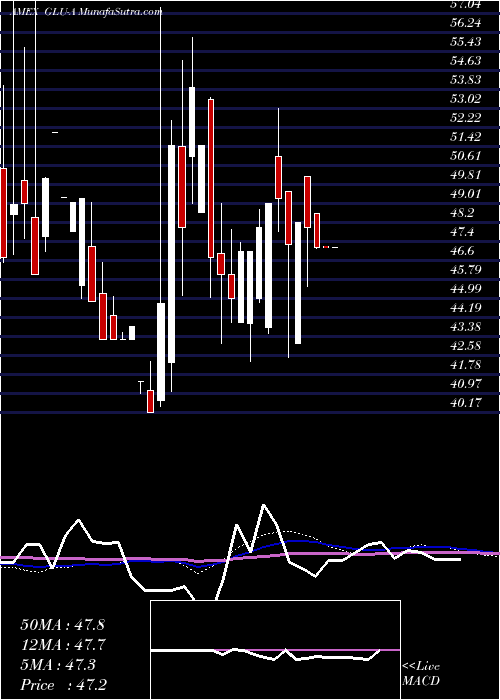This screenshot has height=700, width=500.
Task: Click the 45.79 price axis label
Action: 465,270
